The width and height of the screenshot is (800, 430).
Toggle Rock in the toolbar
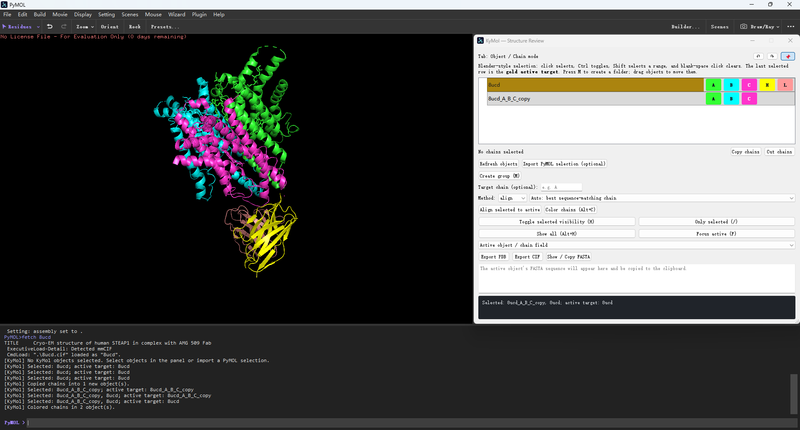pyautogui.click(x=135, y=27)
